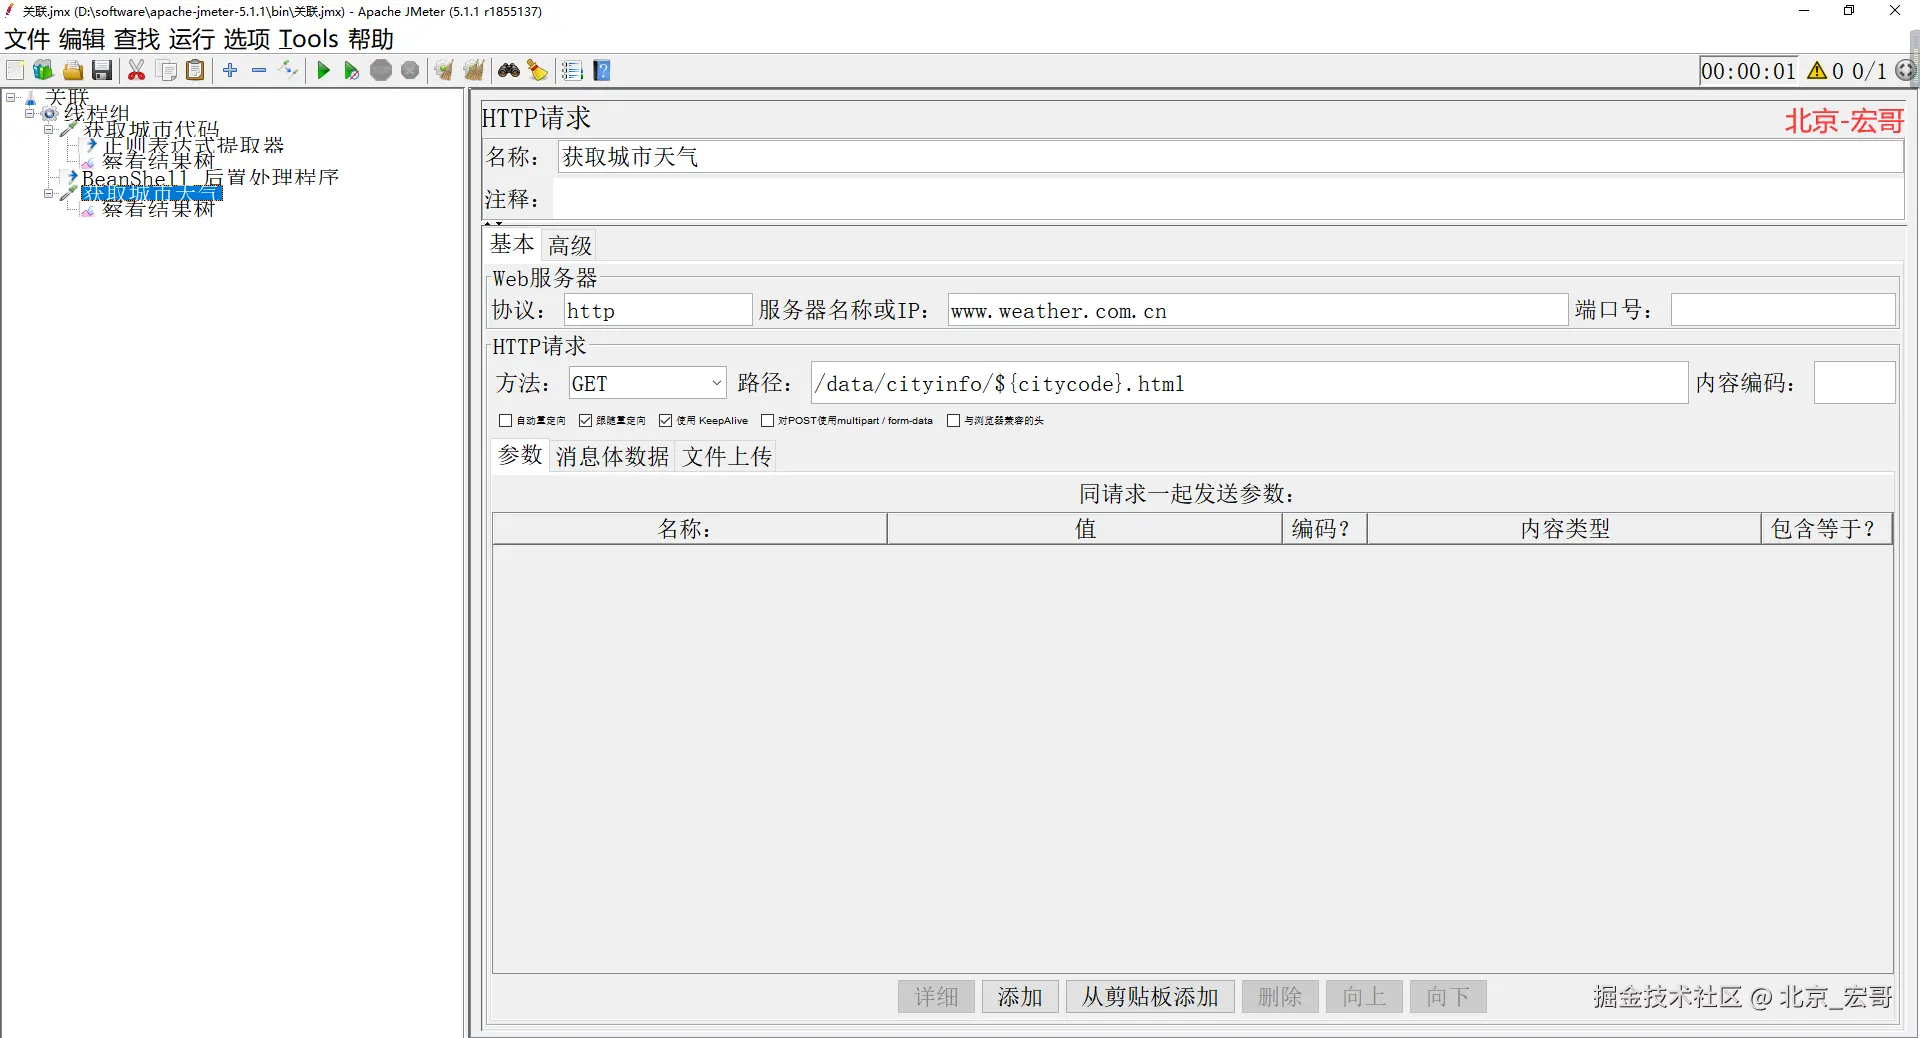
Task: Select the 参数 tab
Action: tap(520, 455)
